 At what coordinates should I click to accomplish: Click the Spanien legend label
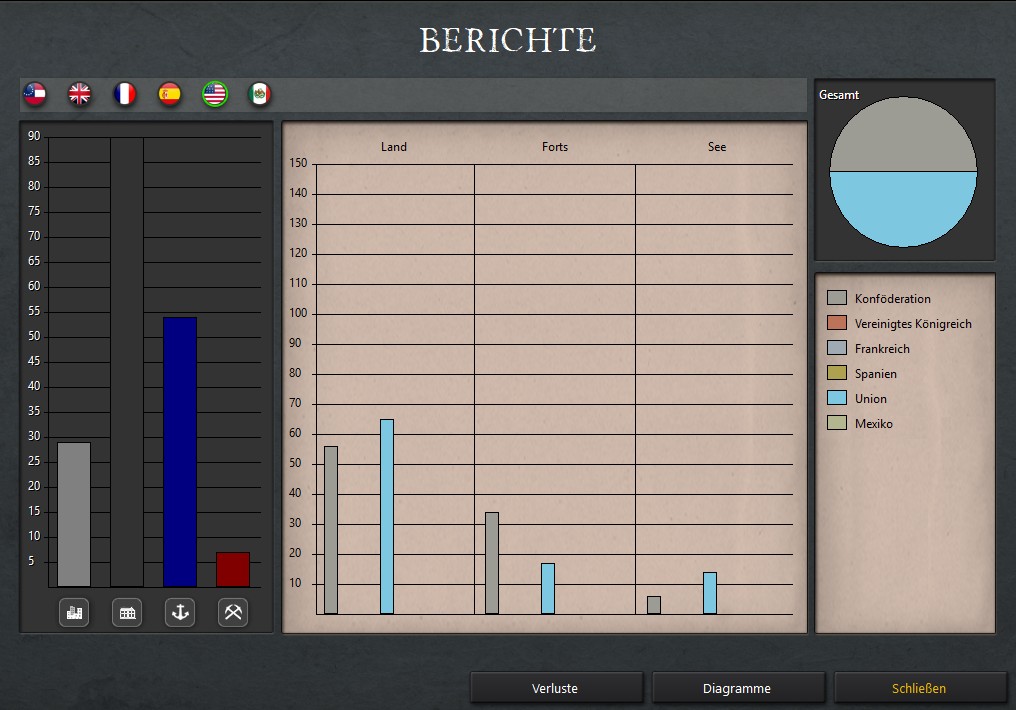tap(875, 374)
